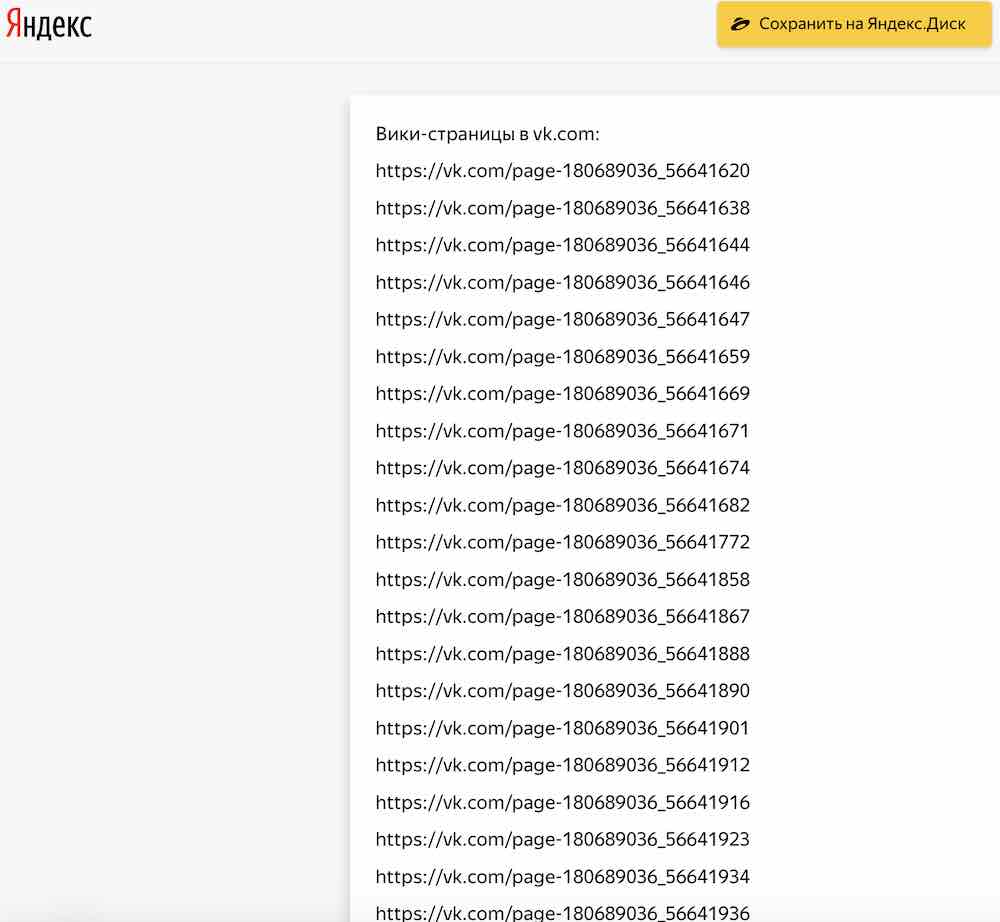Open the link ending in 56641644

coord(562,245)
